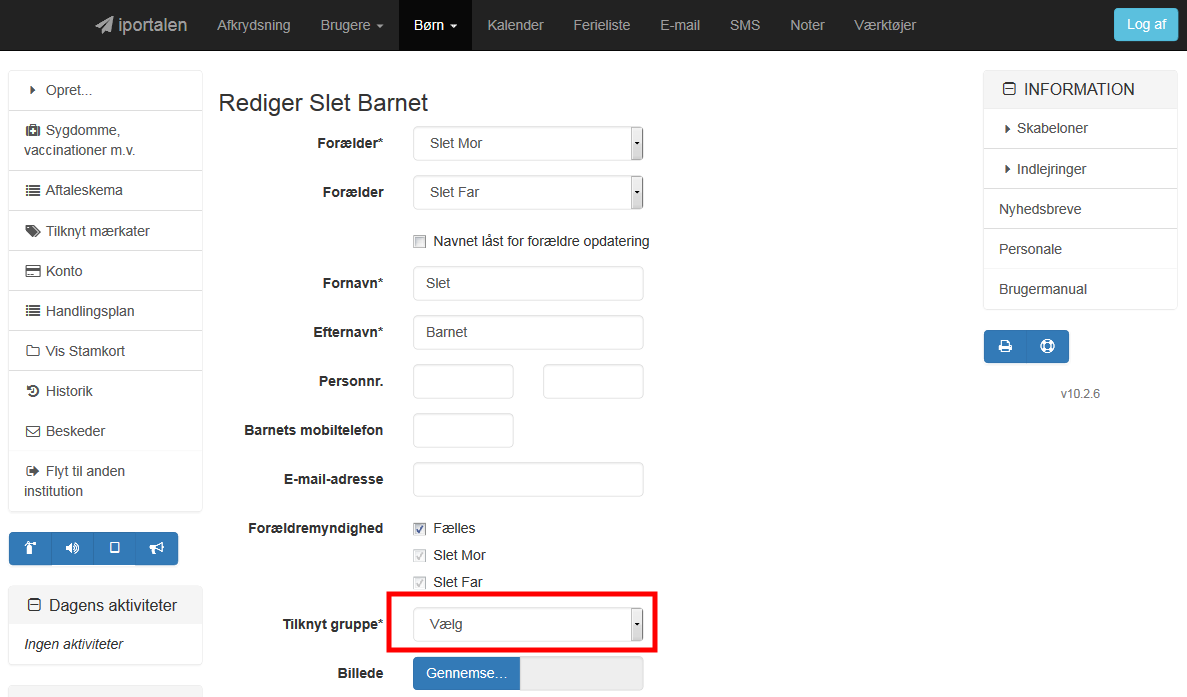The height and width of the screenshot is (697, 1187).
Task: Open Kalender from the top navigation
Action: 516,25
